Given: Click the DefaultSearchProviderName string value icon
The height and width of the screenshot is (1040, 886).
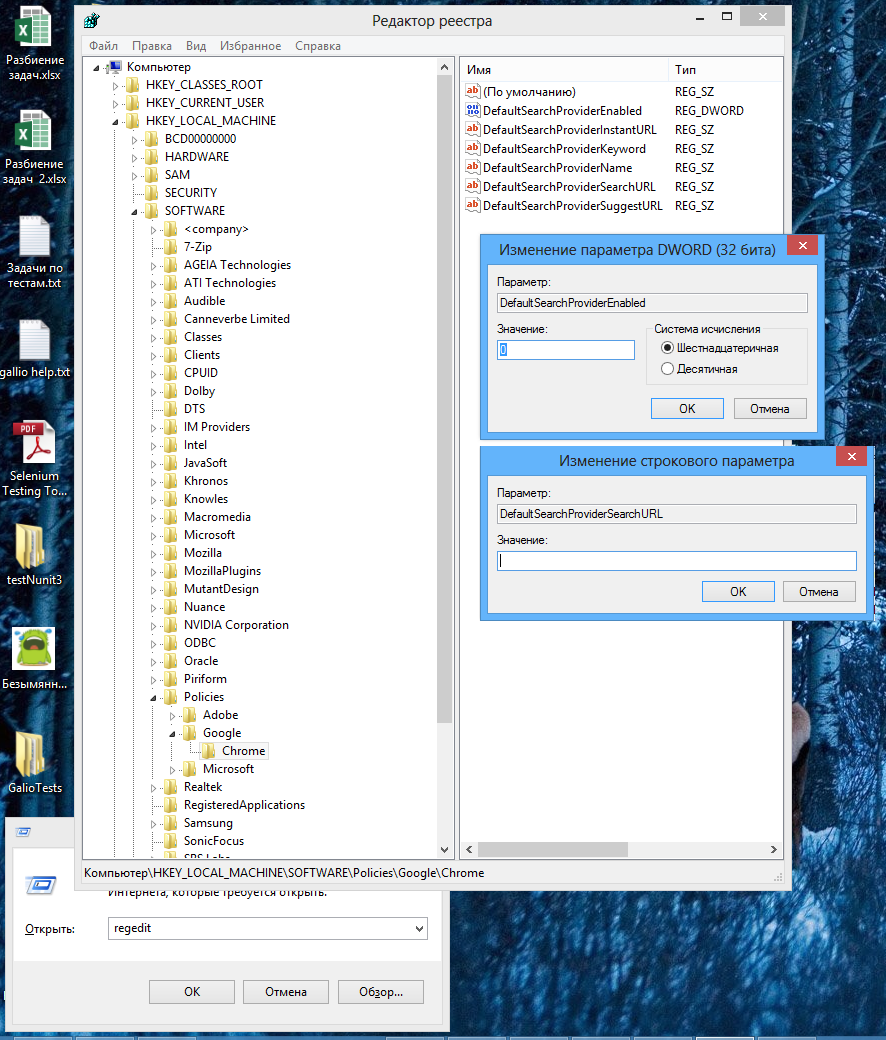Looking at the screenshot, I should point(473,168).
